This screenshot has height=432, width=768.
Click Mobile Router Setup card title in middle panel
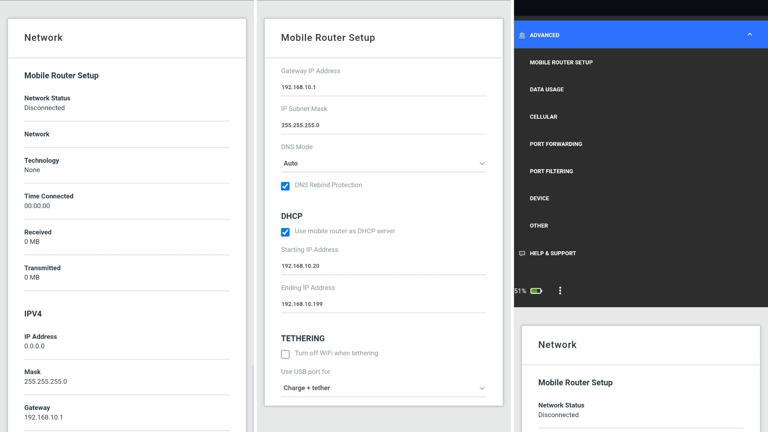click(x=328, y=38)
